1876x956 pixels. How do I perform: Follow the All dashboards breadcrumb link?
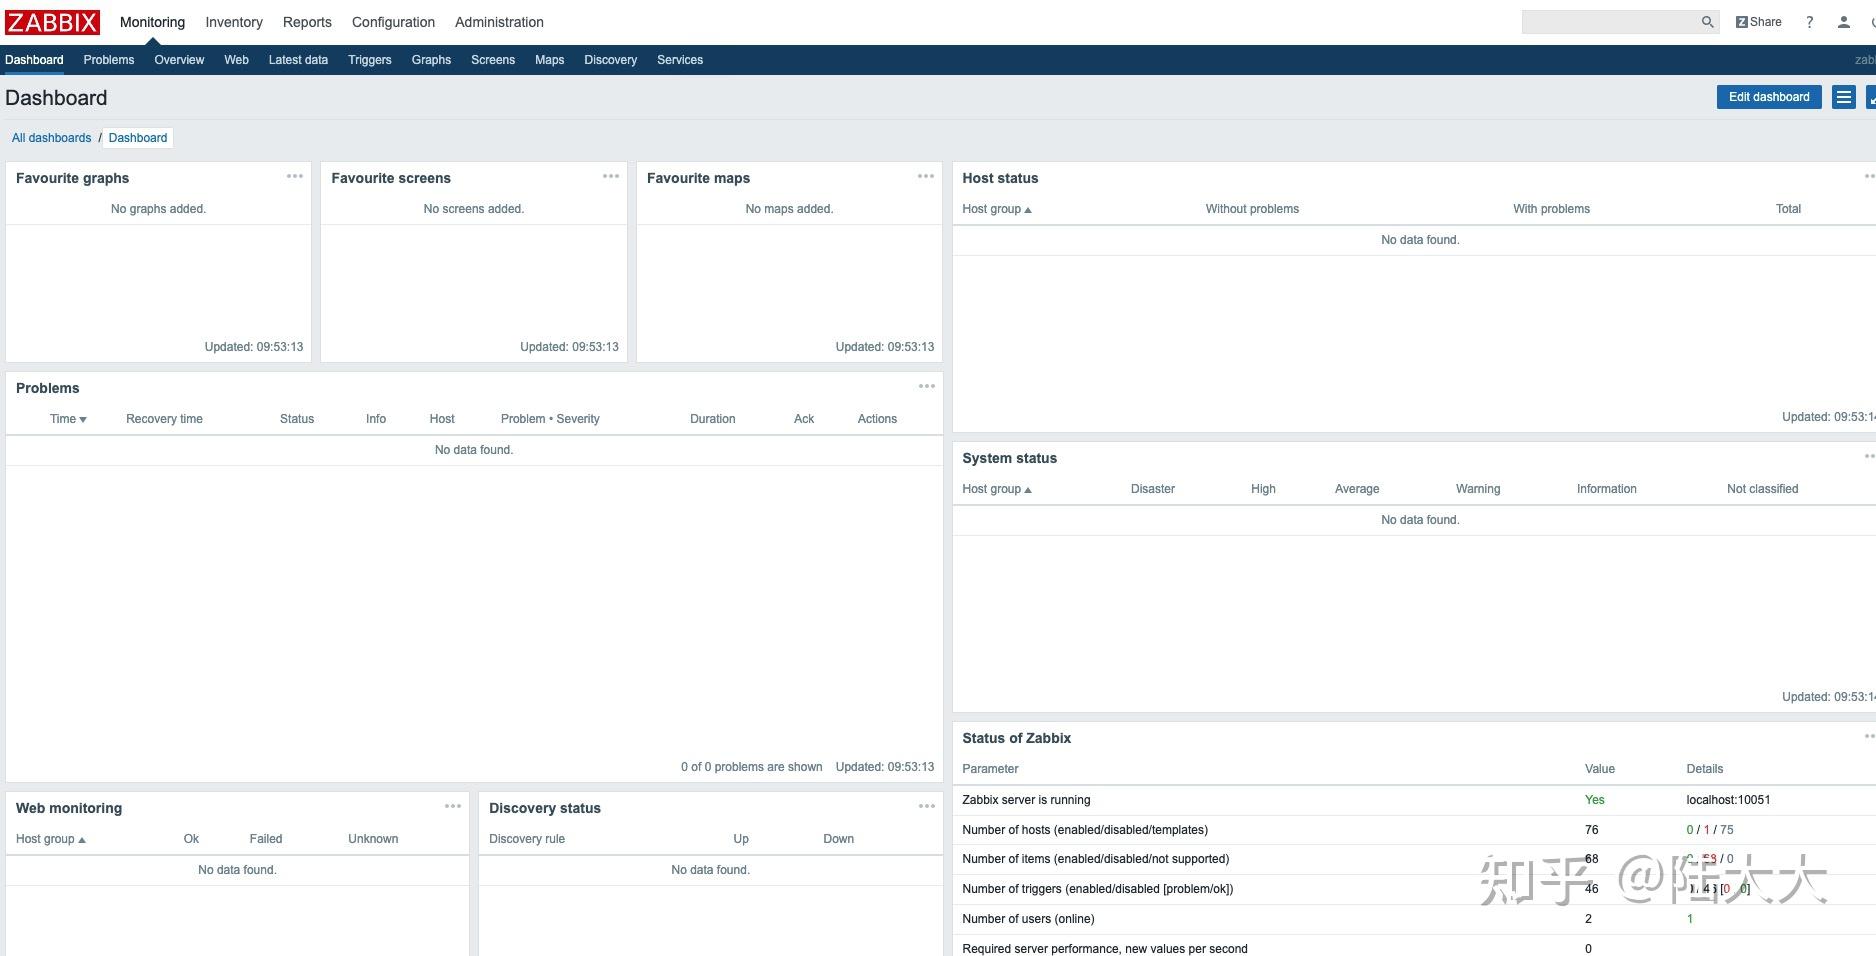point(51,138)
